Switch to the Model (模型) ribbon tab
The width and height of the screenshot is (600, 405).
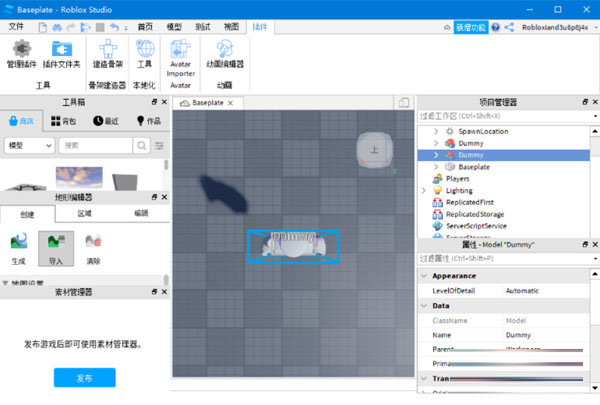[174, 27]
